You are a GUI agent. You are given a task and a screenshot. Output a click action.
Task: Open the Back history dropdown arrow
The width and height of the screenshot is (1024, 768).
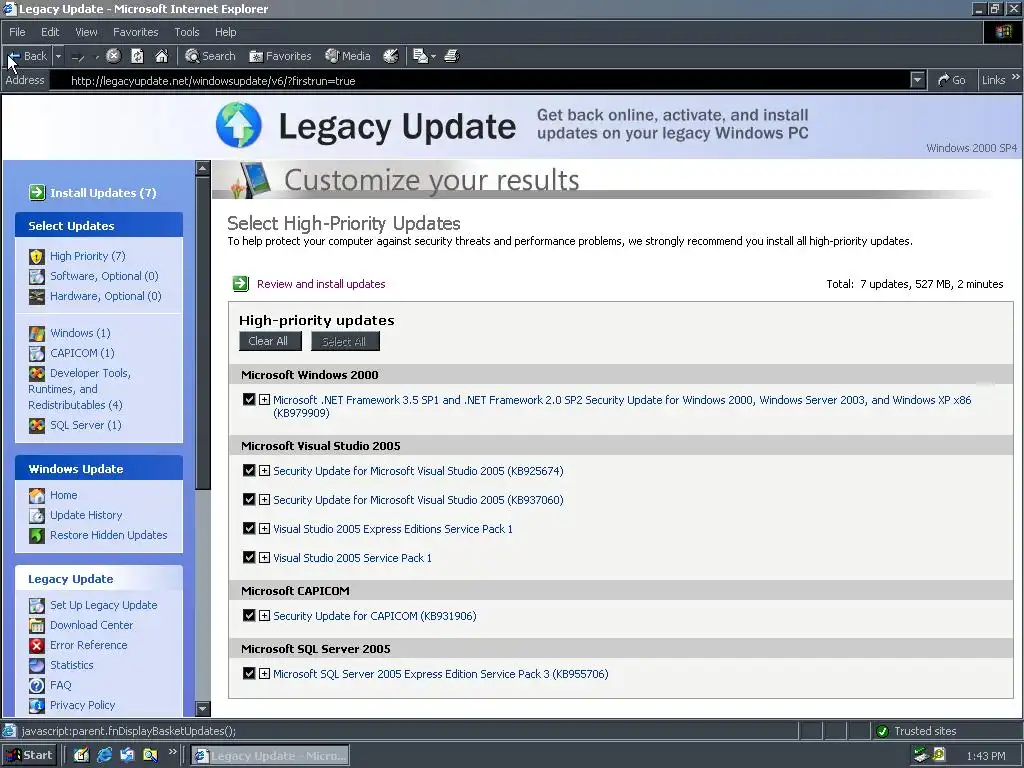pos(58,56)
